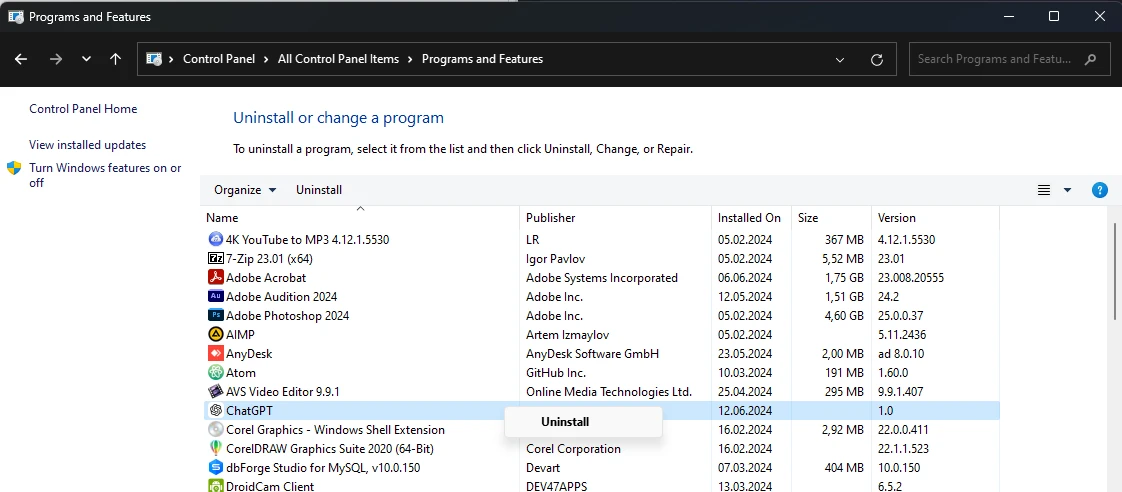
Task: Select the 7-Zip program icon
Action: (x=215, y=259)
